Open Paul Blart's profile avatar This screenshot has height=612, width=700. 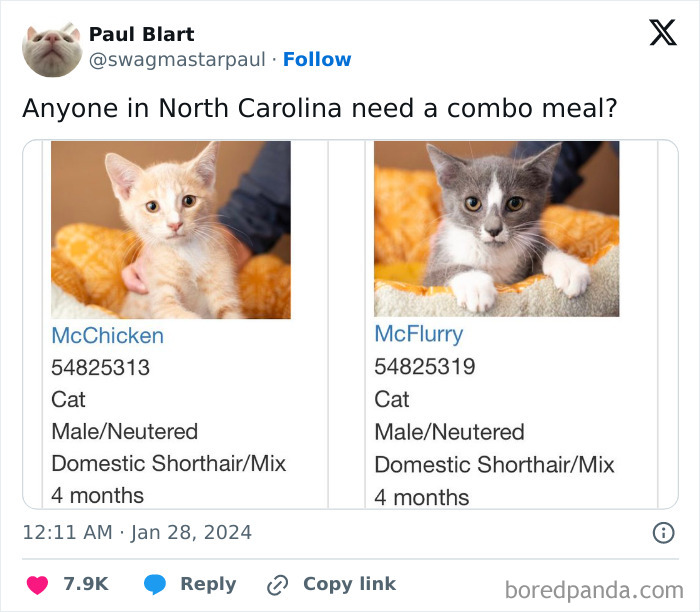pyautogui.click(x=51, y=47)
